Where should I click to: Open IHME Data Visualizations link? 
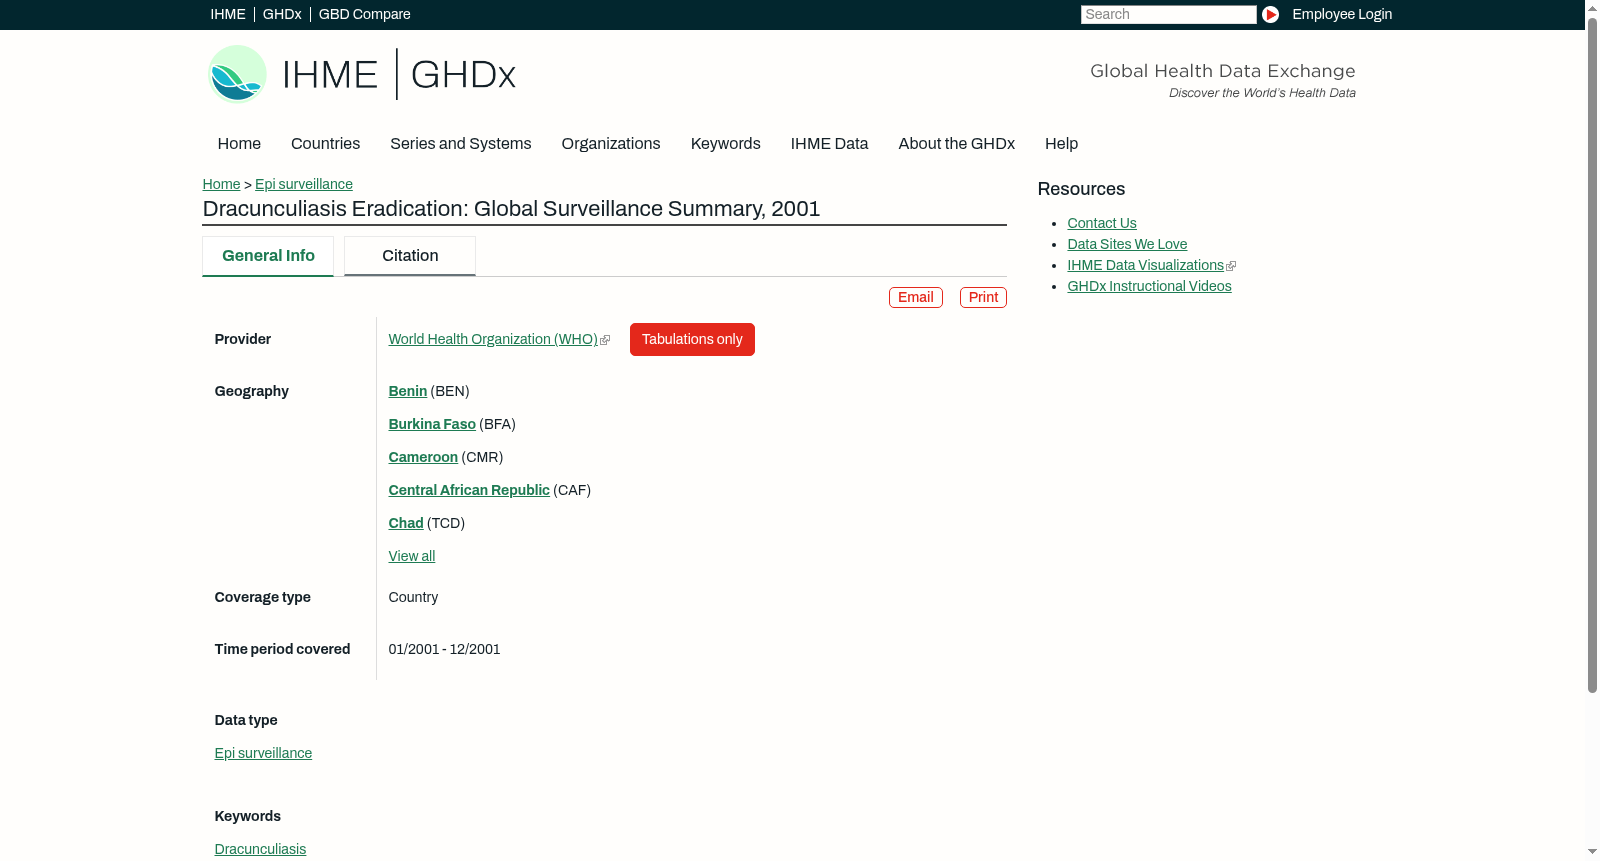(x=1145, y=265)
